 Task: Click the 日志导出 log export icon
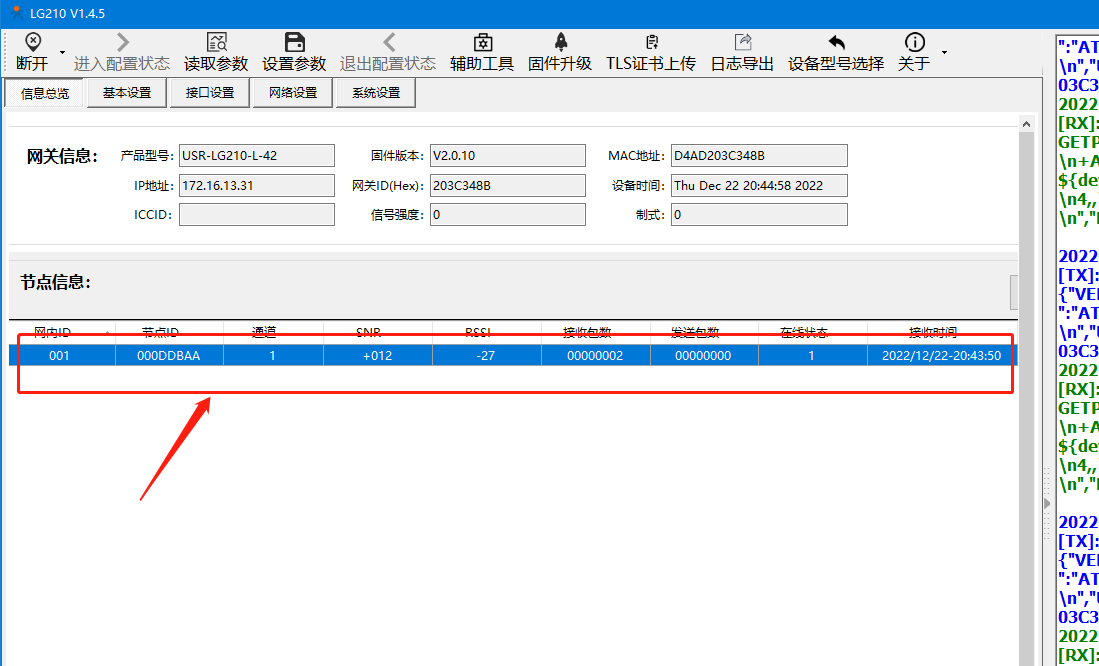point(742,42)
